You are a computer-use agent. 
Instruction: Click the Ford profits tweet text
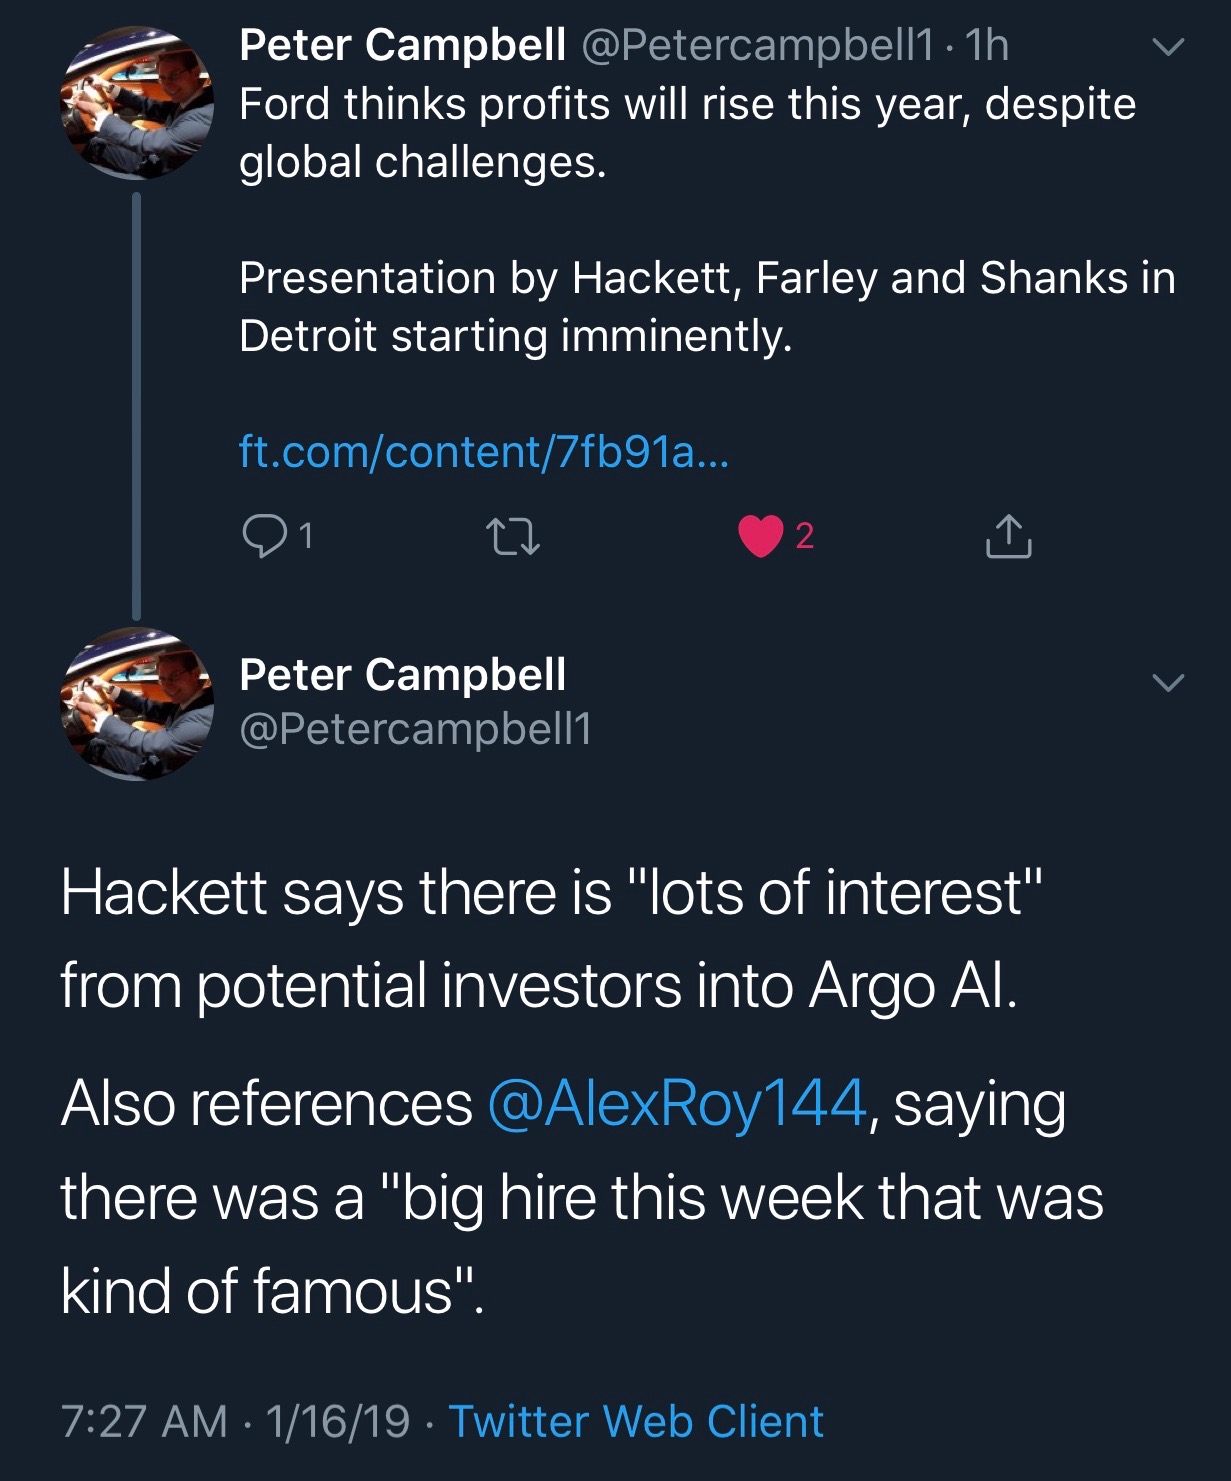coord(687,133)
